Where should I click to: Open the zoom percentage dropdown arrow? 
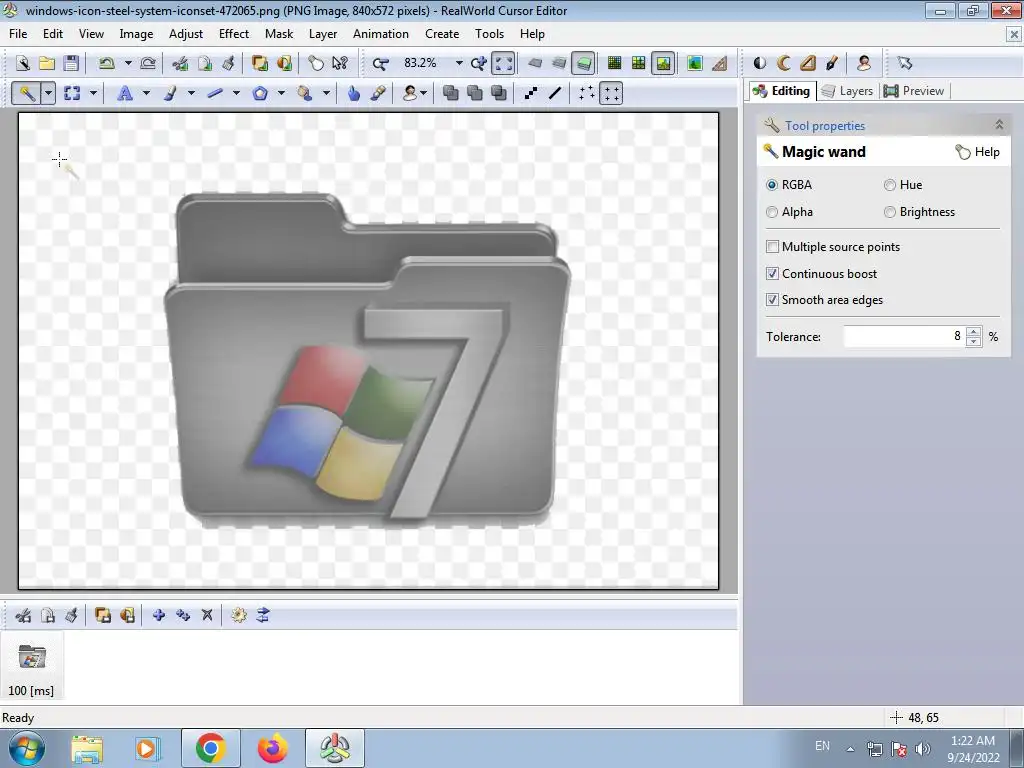point(458,63)
